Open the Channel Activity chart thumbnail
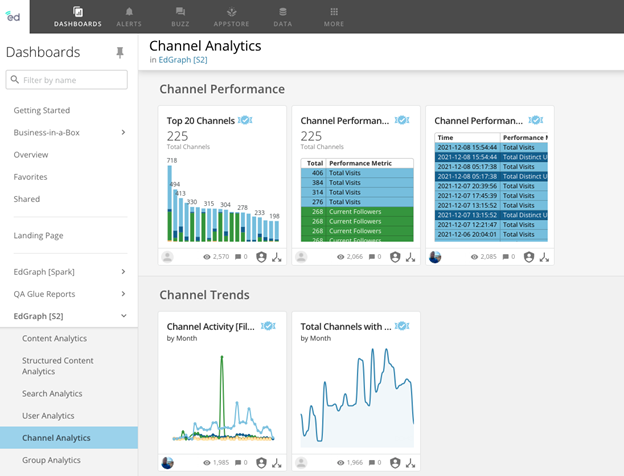 (222, 399)
